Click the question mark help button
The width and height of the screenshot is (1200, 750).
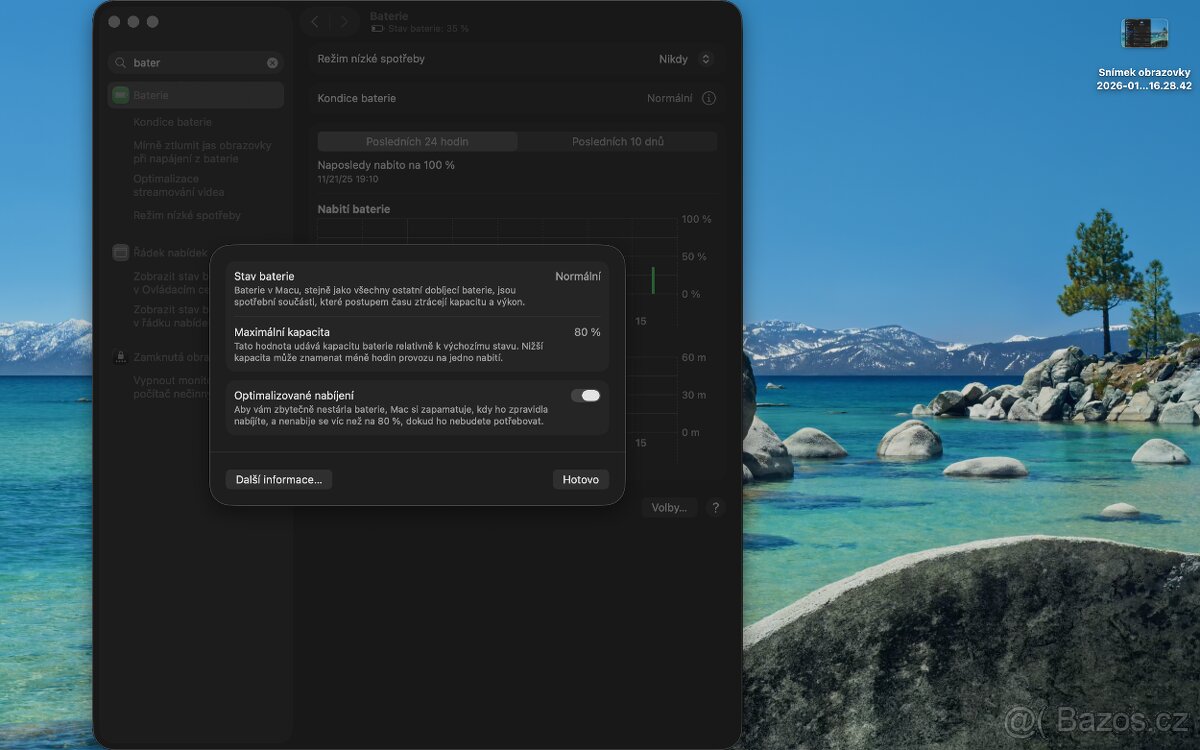coord(714,508)
